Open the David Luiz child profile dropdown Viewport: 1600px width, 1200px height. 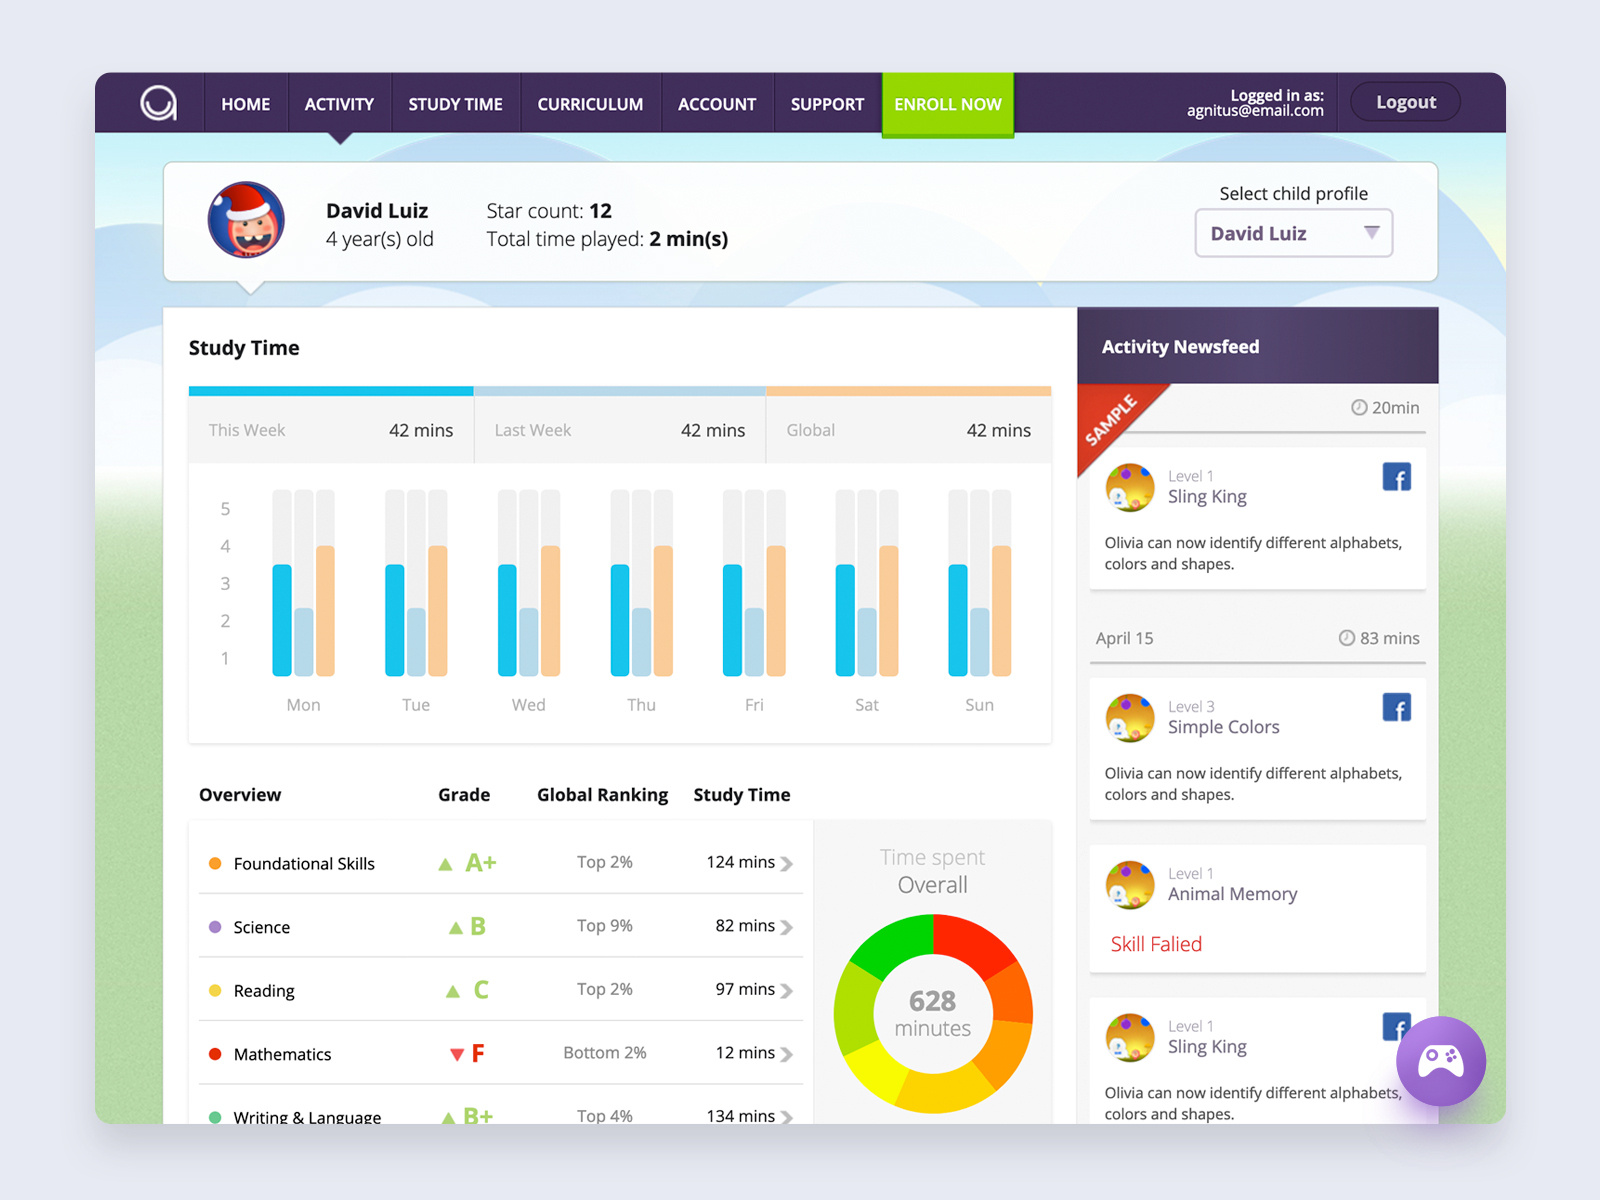(1293, 233)
